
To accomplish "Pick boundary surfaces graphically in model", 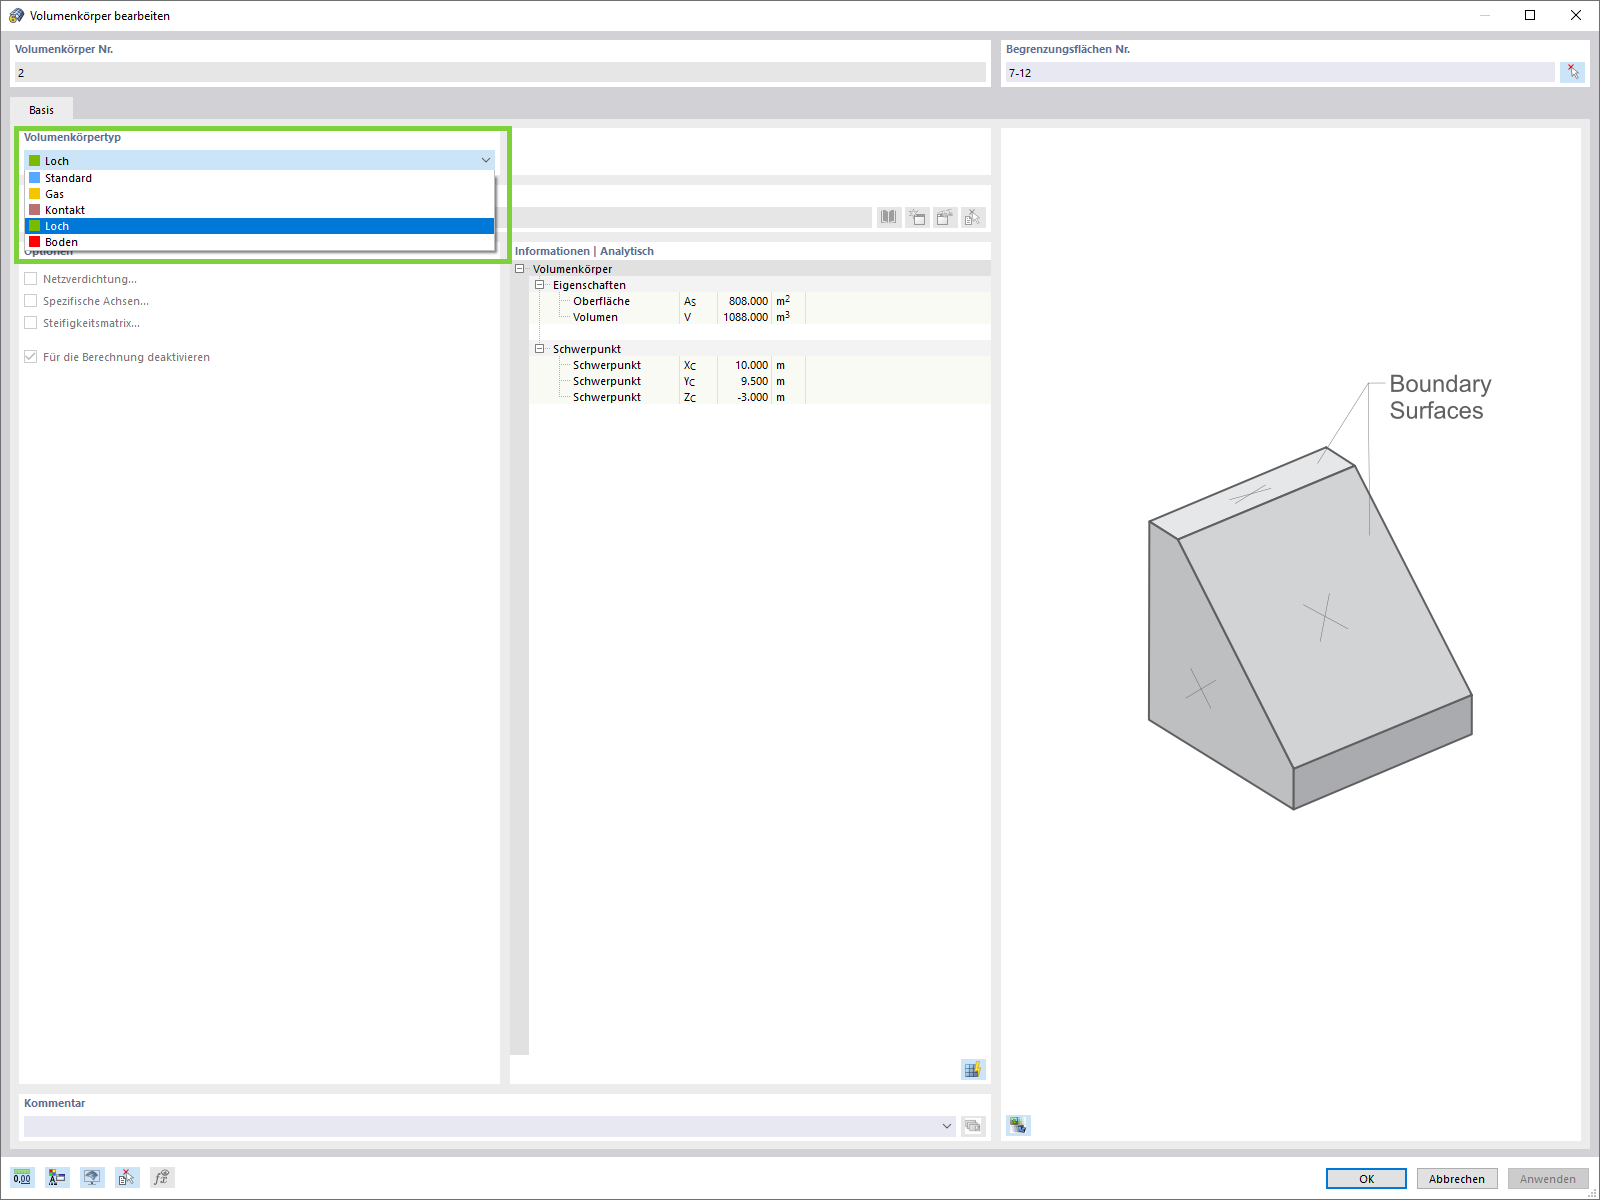I will coord(1573,72).
